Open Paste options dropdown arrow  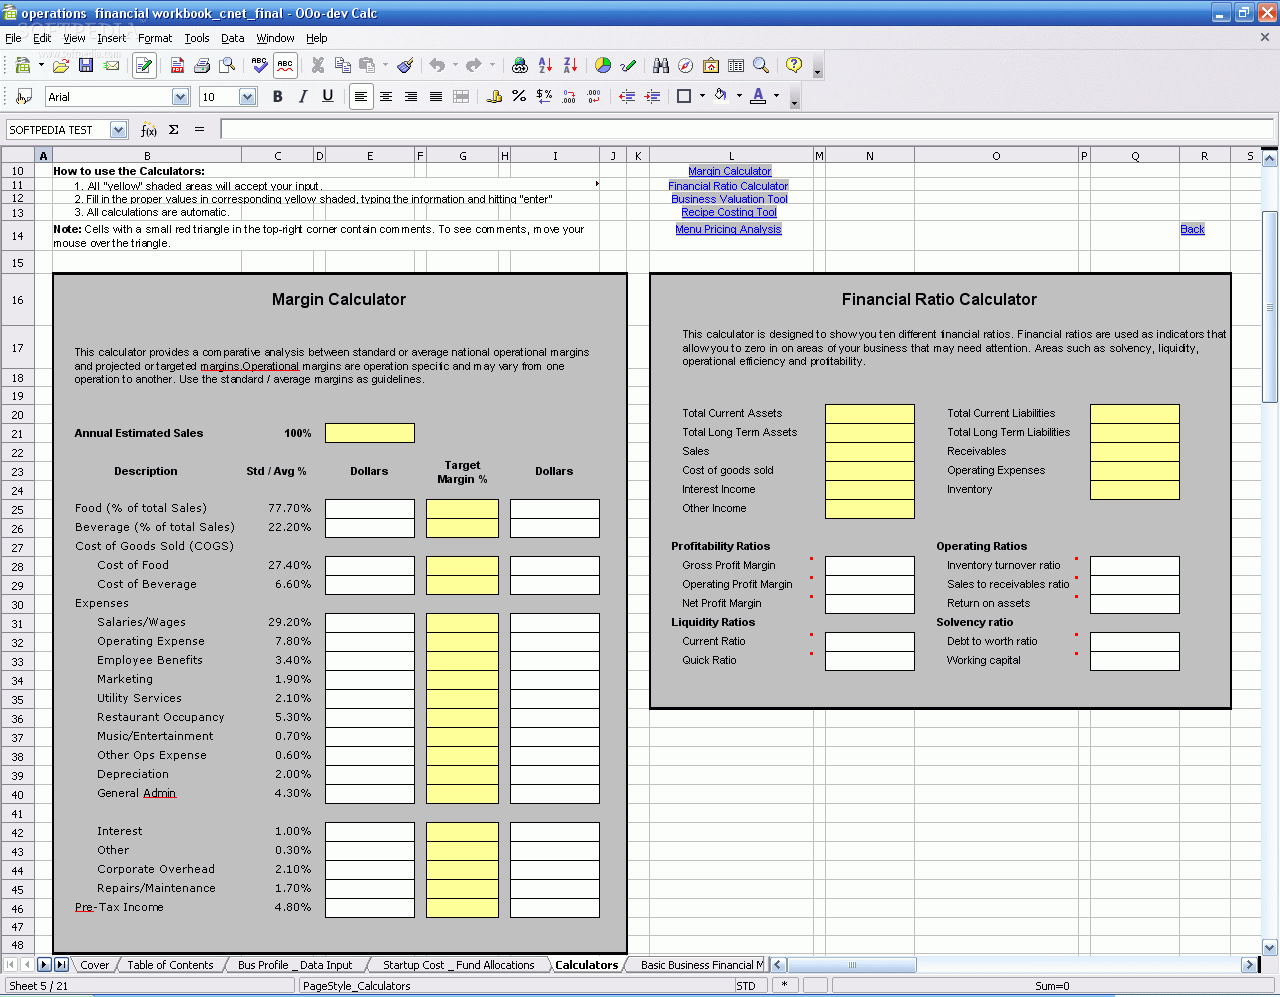point(385,65)
